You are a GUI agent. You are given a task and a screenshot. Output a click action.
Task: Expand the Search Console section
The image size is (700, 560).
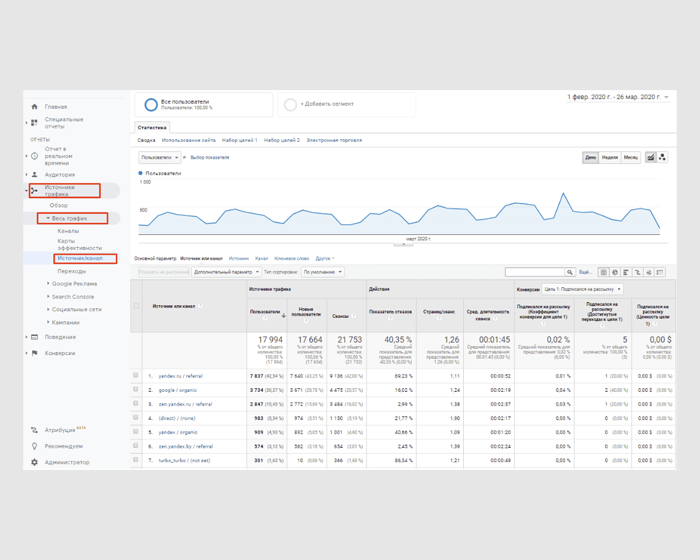pyautogui.click(x=48, y=297)
